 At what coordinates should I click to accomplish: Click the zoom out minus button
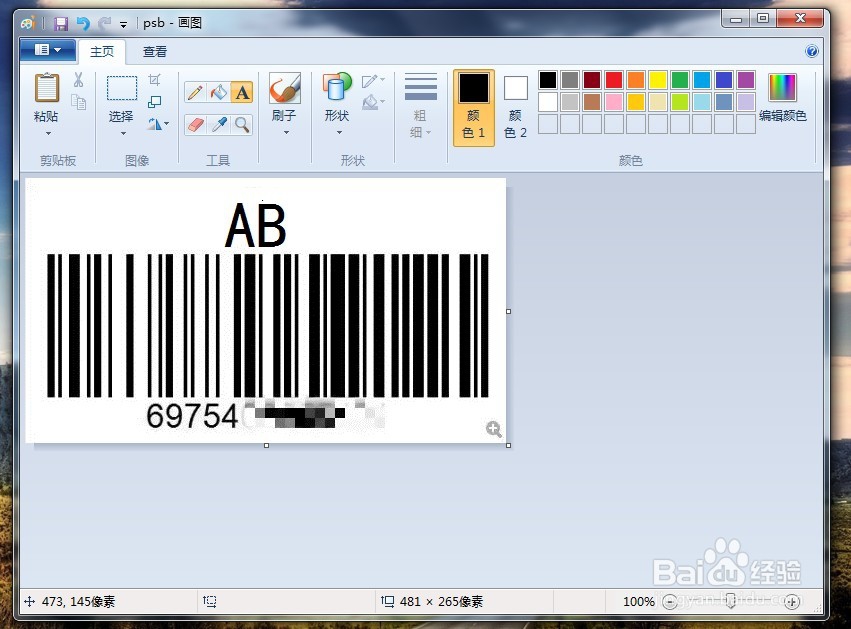(670, 601)
